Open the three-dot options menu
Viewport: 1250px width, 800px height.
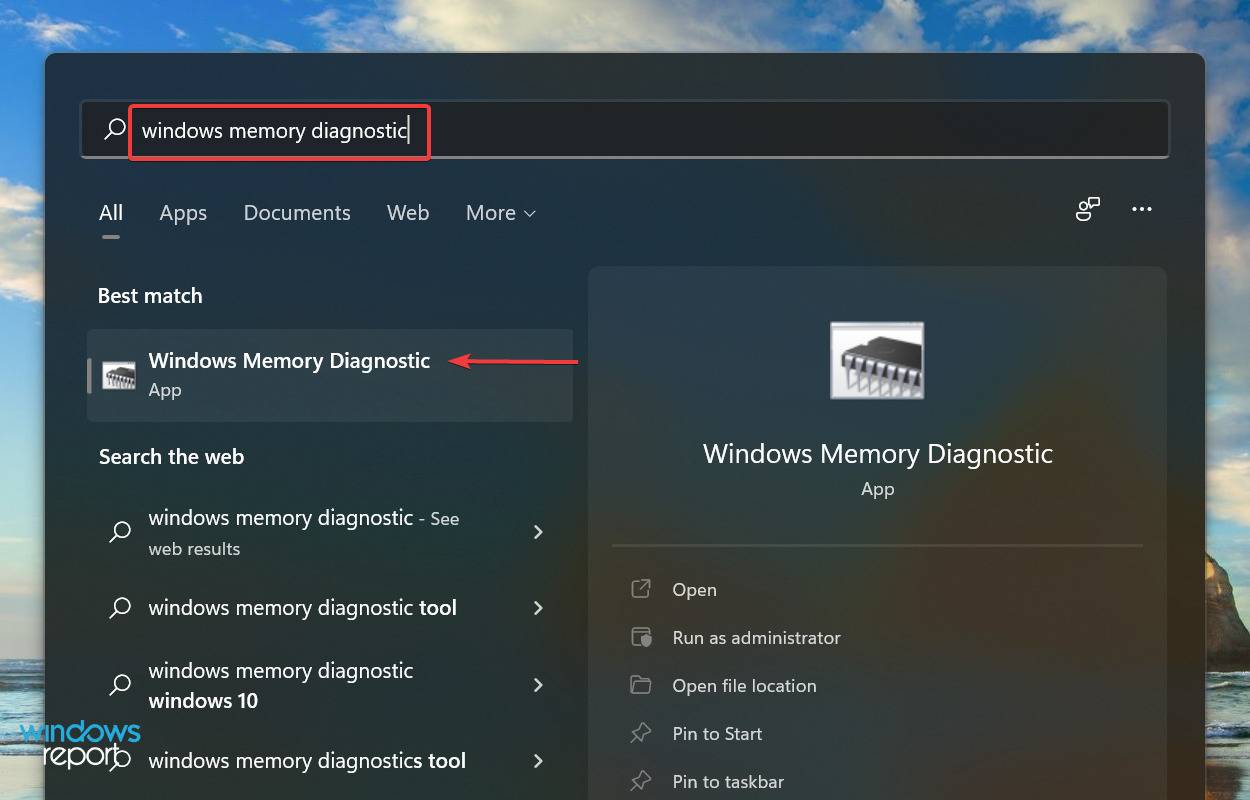click(x=1142, y=209)
